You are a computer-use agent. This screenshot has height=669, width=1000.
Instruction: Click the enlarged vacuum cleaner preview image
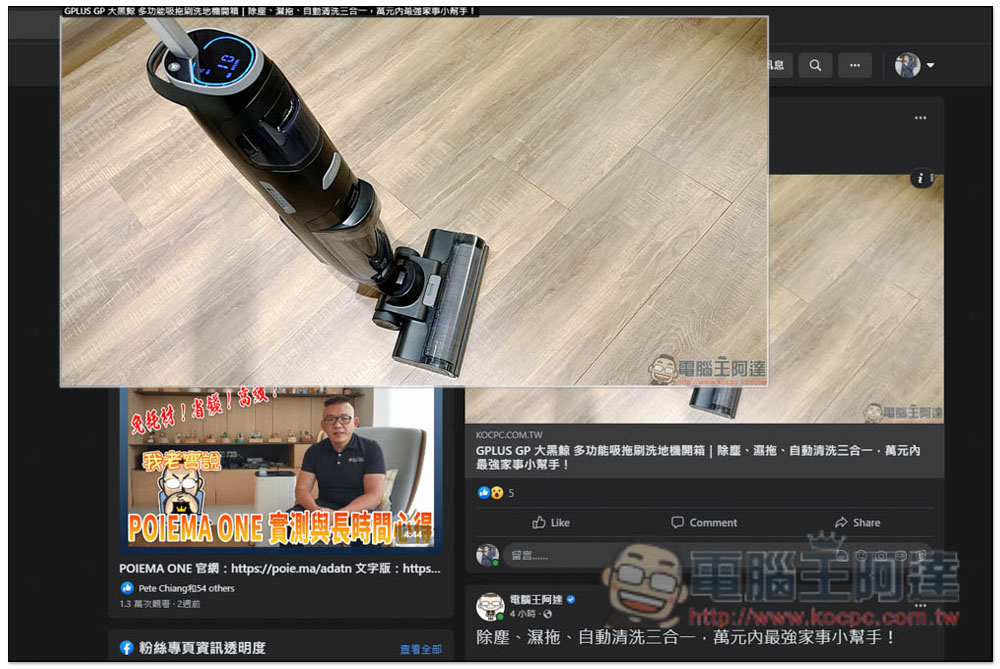[x=414, y=201]
